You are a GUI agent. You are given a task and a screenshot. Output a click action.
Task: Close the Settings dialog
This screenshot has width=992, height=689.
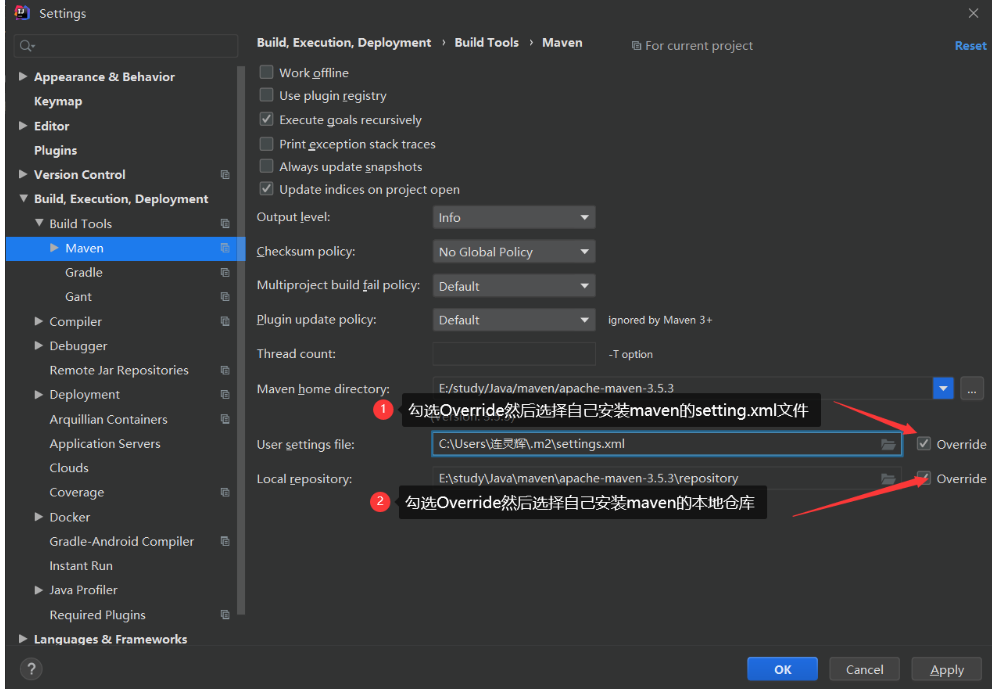click(x=973, y=13)
